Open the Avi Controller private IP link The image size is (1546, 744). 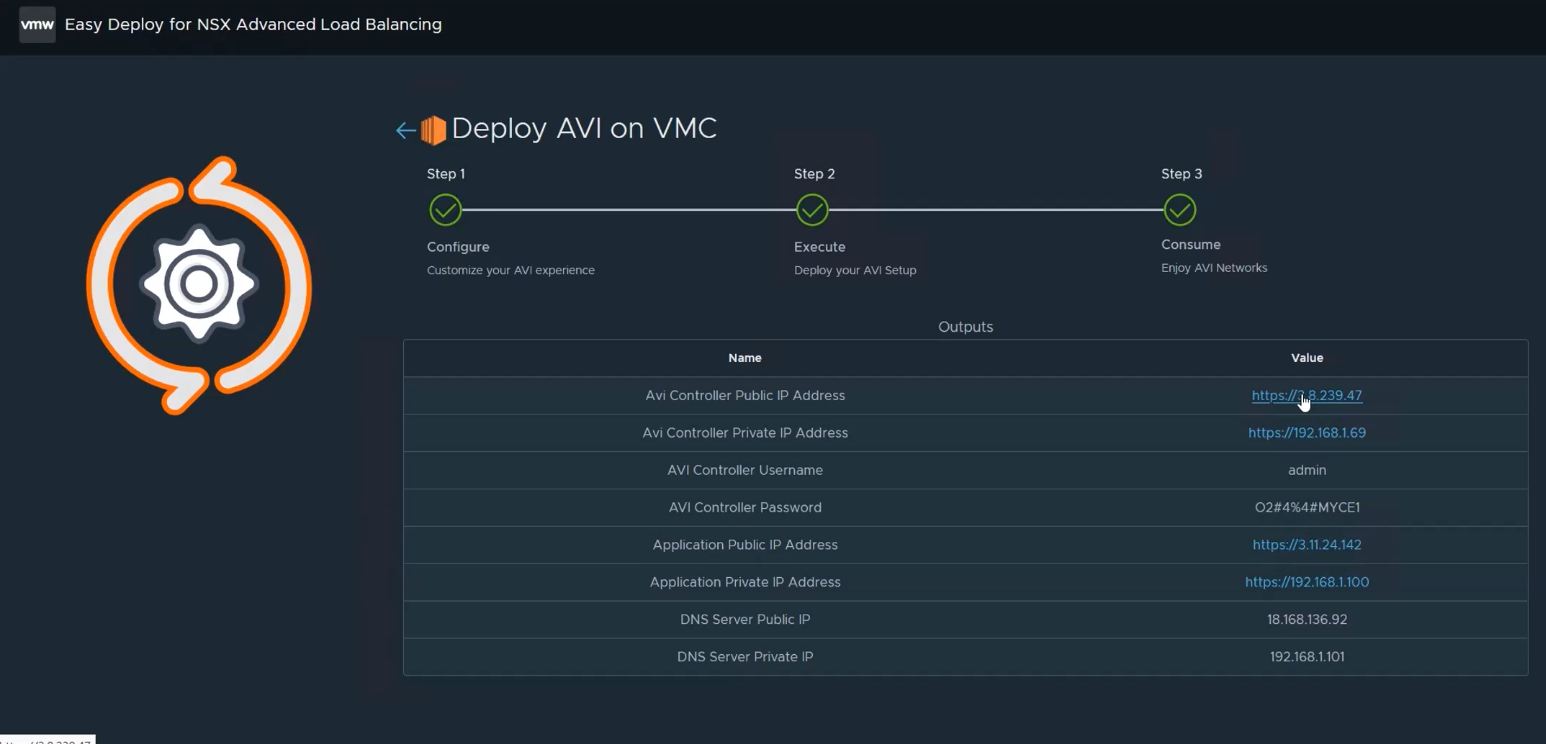pos(1306,433)
